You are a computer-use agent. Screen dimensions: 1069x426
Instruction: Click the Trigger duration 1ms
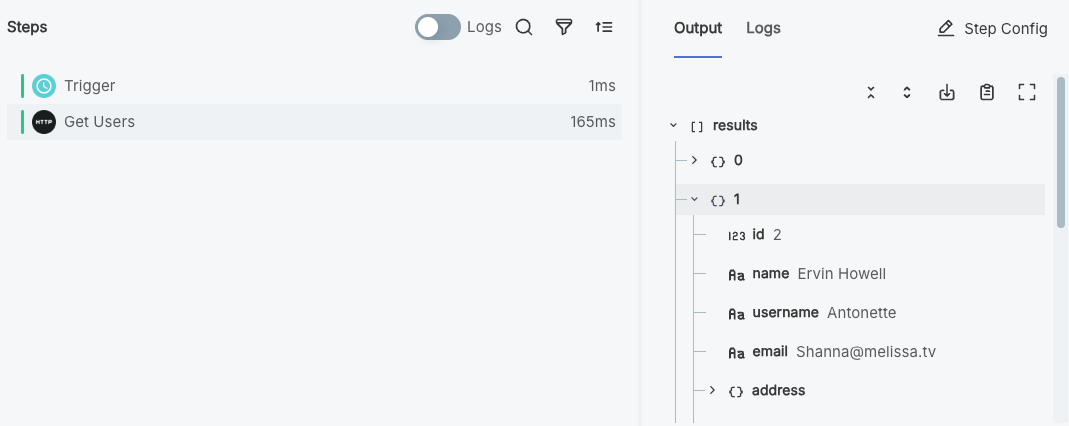click(602, 86)
